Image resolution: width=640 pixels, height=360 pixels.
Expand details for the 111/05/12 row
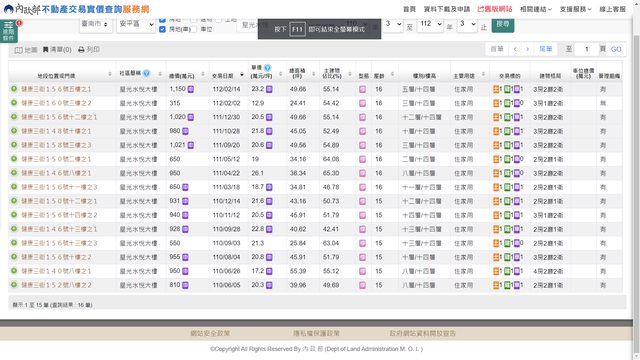tap(14, 159)
